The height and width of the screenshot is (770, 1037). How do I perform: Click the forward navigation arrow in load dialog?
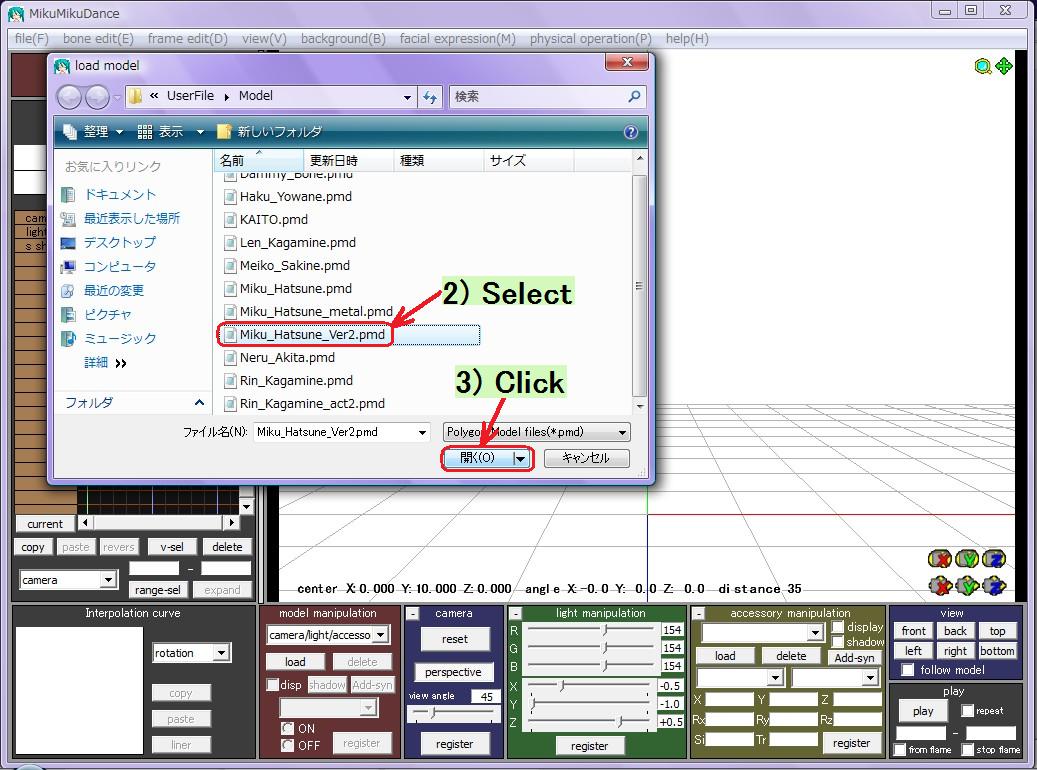pos(98,97)
